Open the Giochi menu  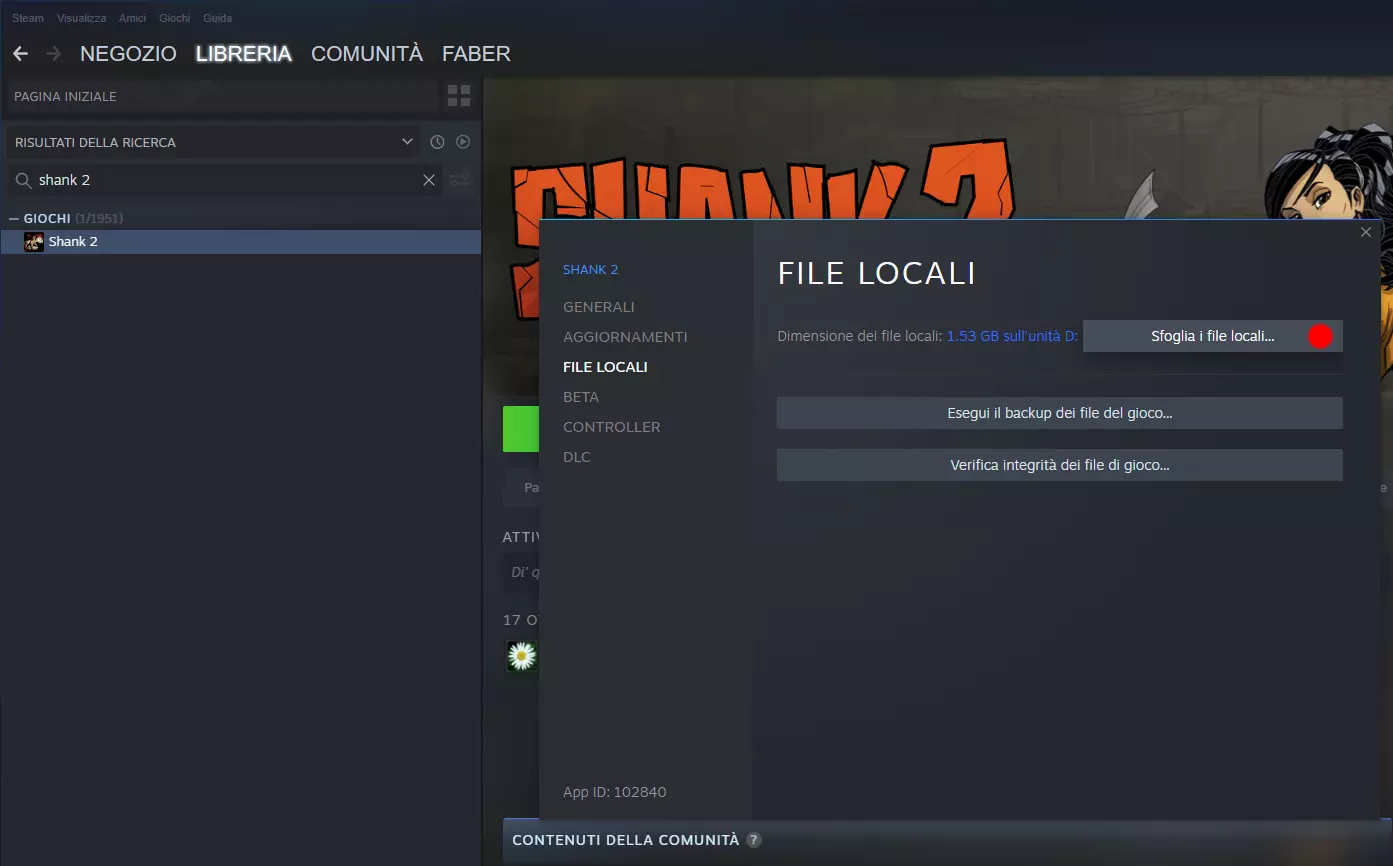175,18
